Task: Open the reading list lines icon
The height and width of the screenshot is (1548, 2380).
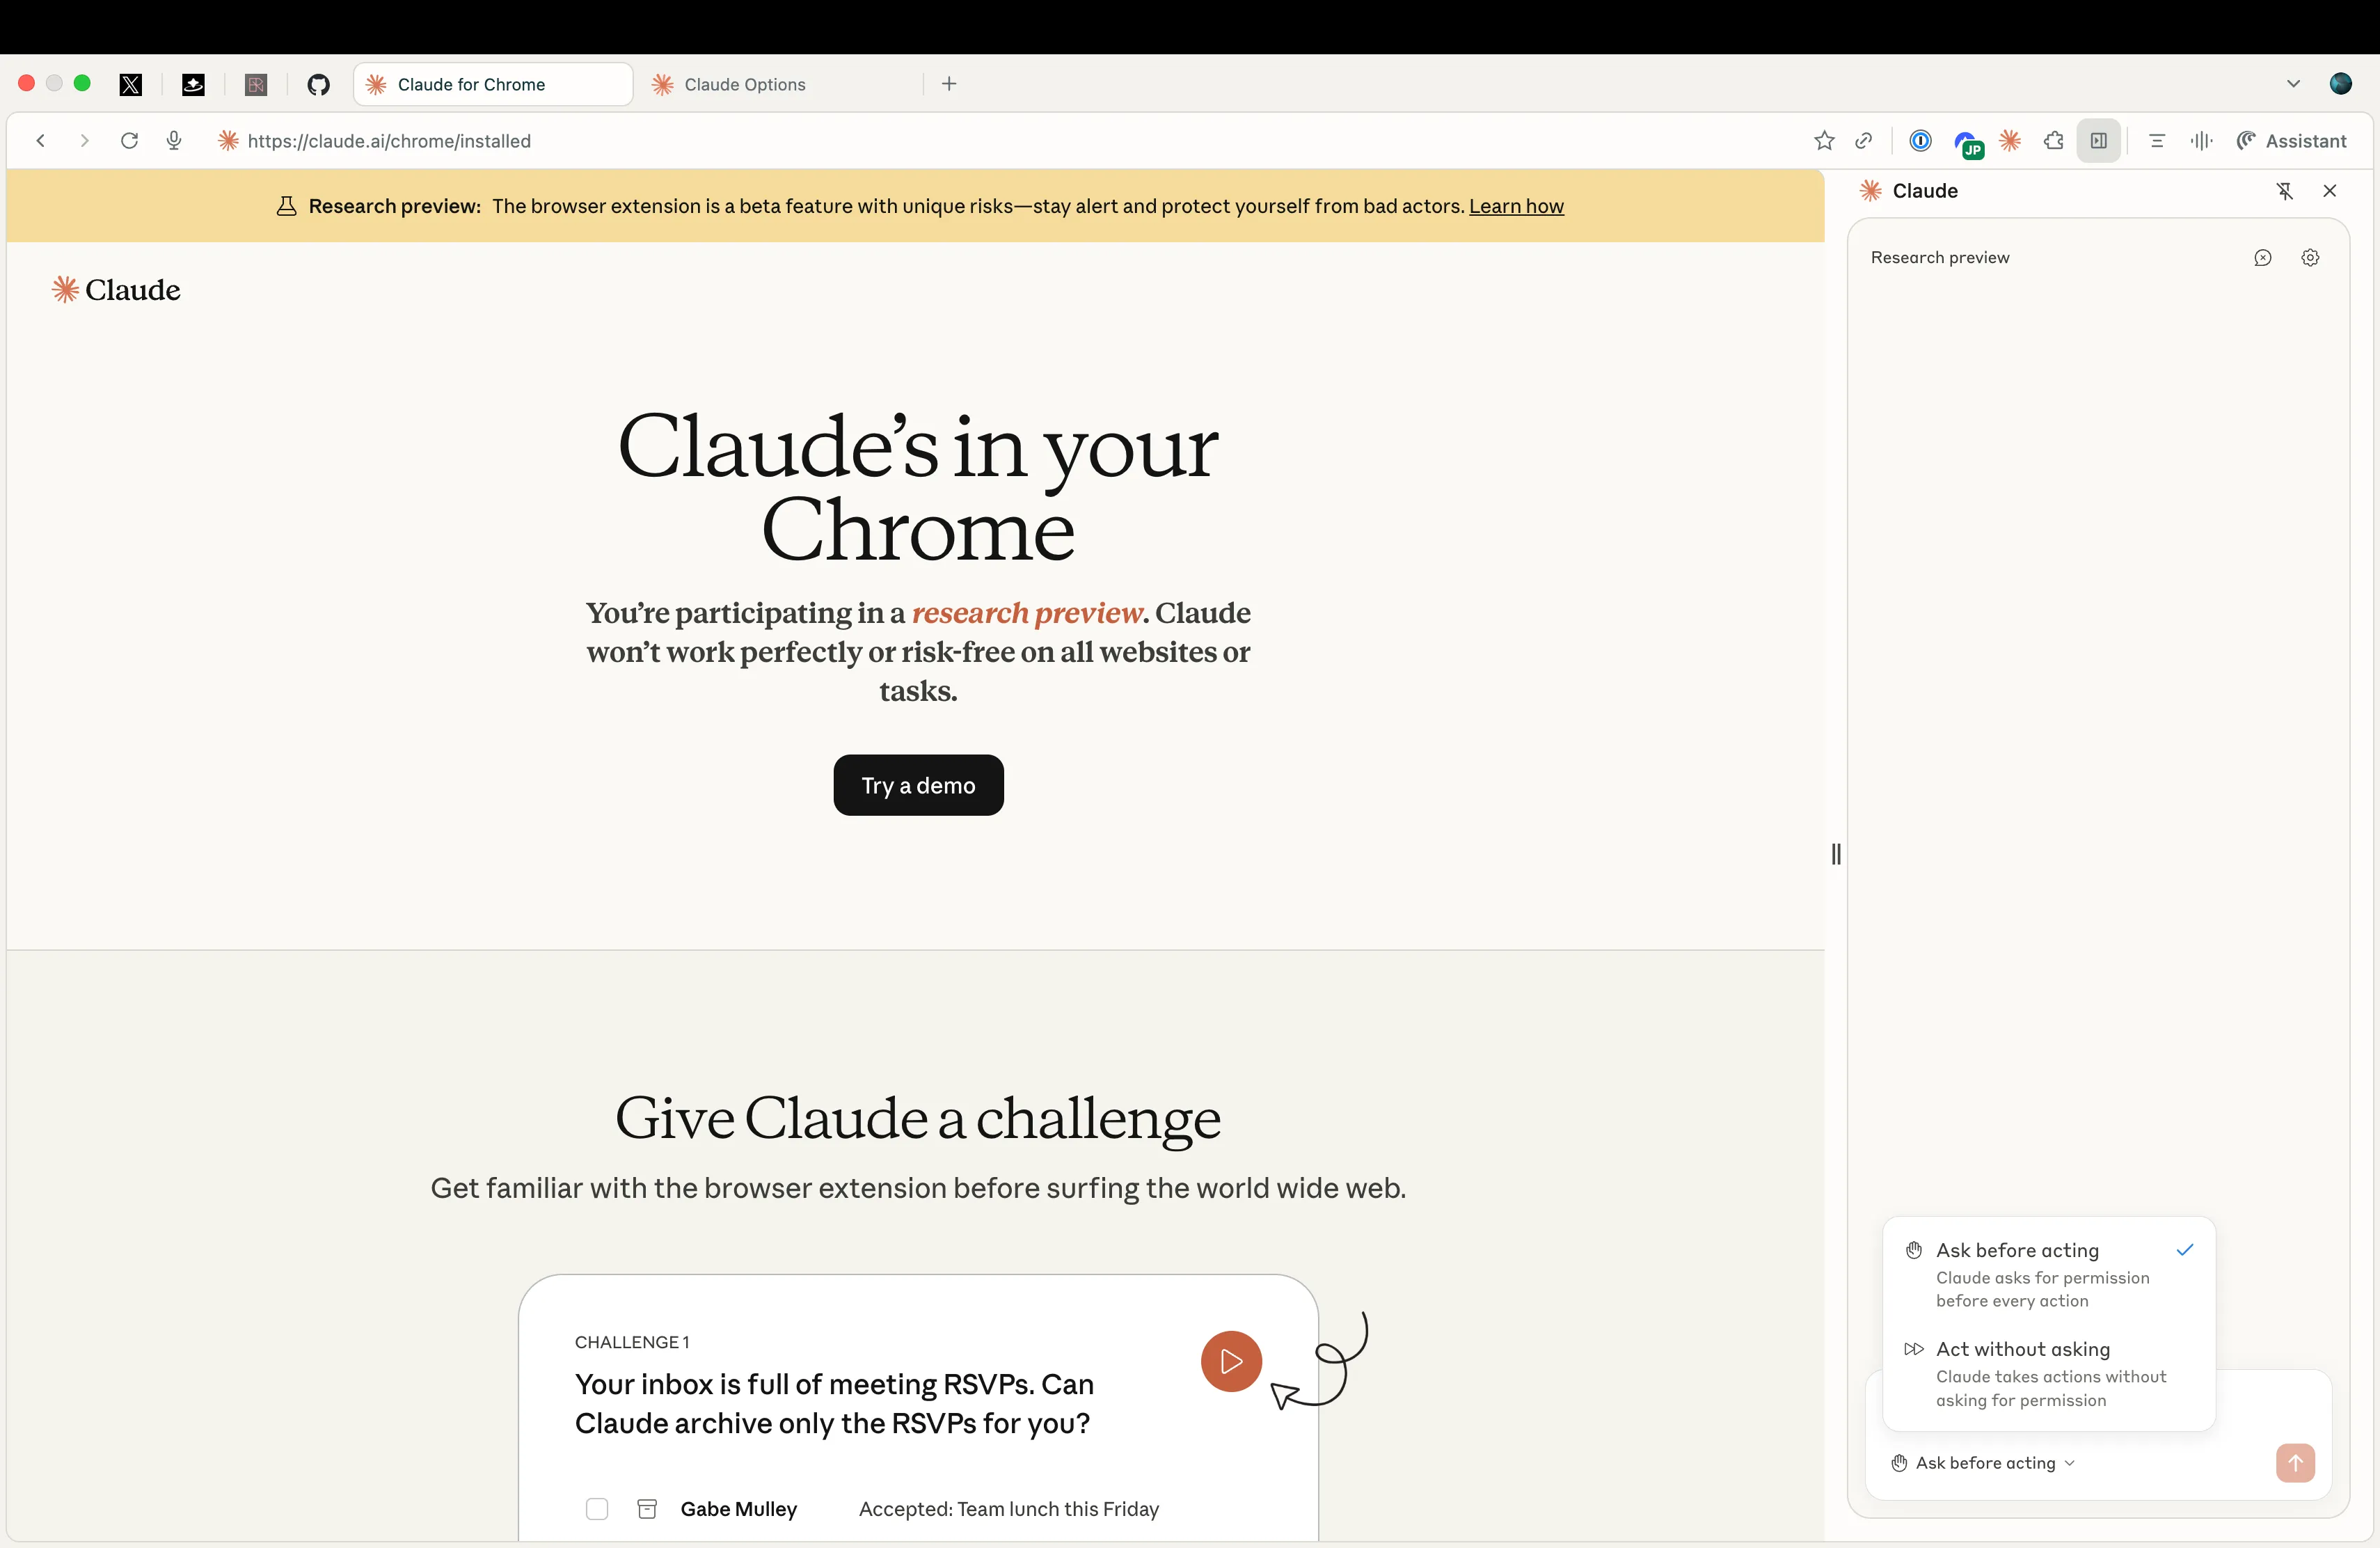Action: (x=2157, y=141)
